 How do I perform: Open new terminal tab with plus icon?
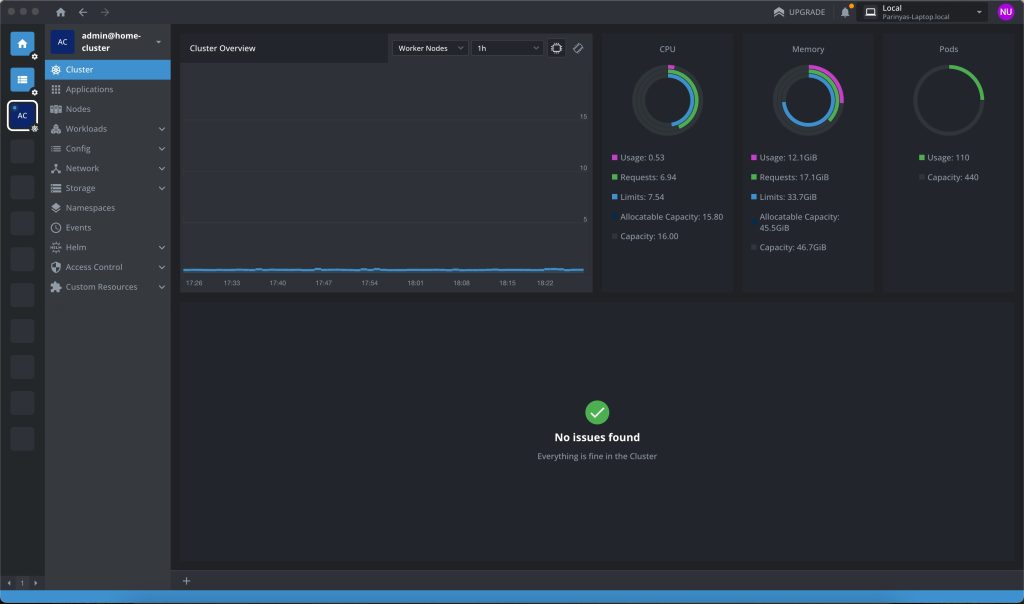(x=186, y=581)
